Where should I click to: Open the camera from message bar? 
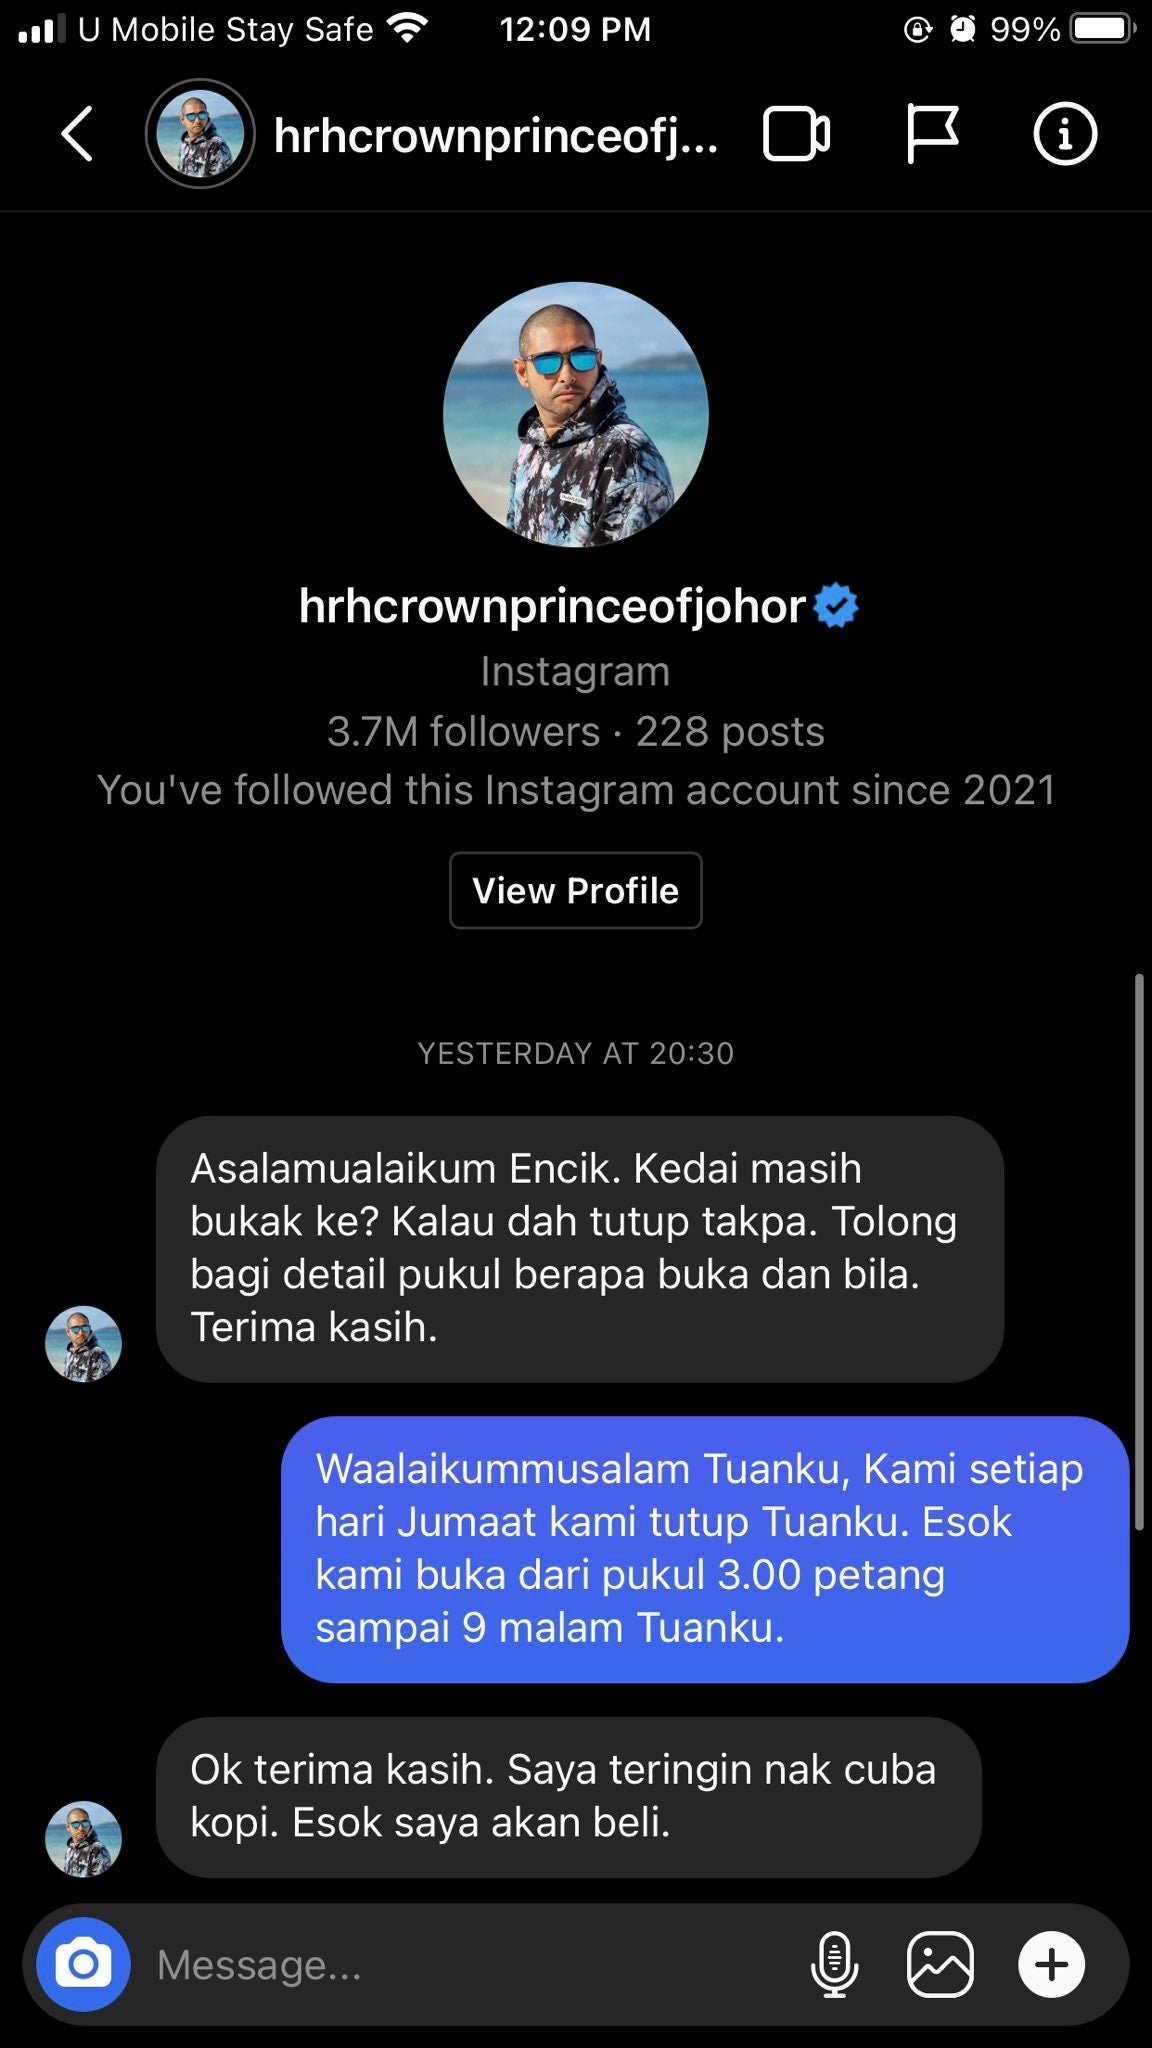(84, 1964)
